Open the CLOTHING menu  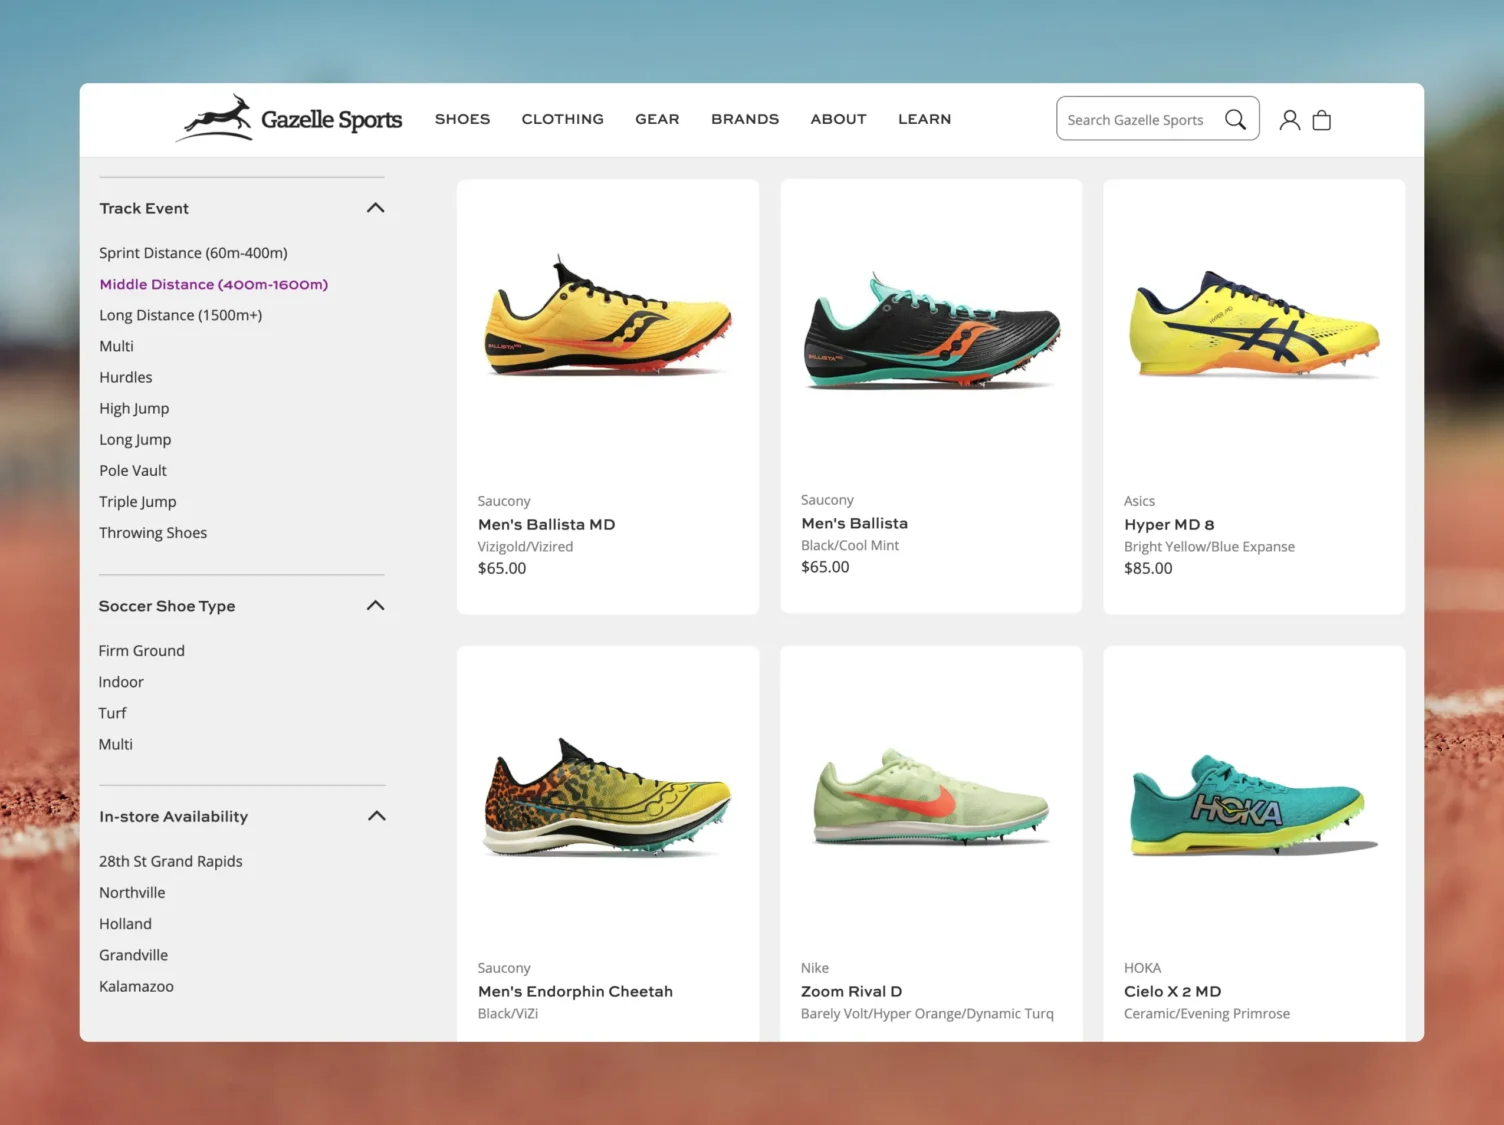pyautogui.click(x=563, y=119)
